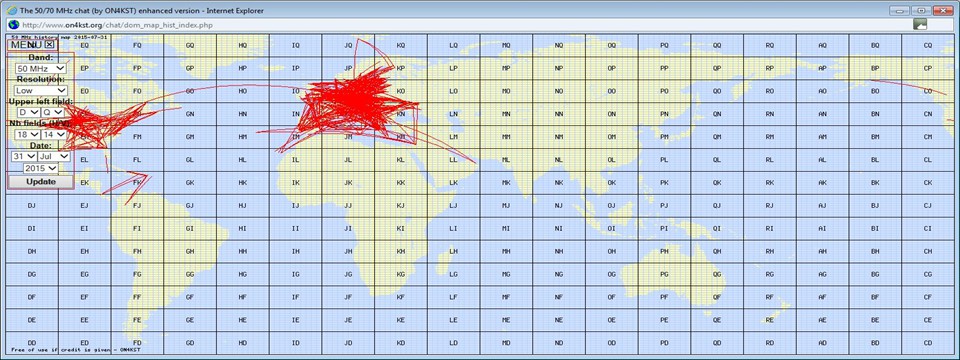
Task: Close the Internet Explorer window
Action: (942, 10)
